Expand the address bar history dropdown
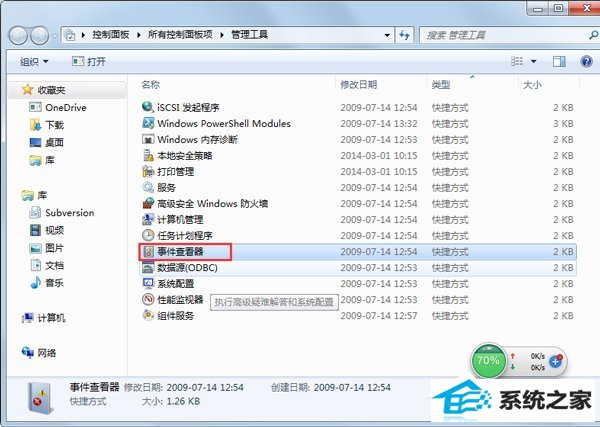This screenshot has width=600, height=427. point(387,35)
